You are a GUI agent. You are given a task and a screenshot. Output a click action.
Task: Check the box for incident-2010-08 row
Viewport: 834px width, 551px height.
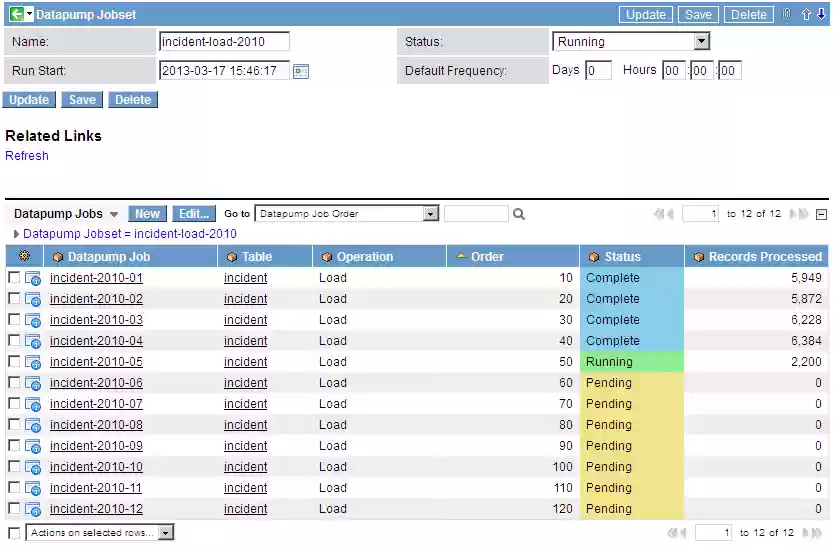click(x=14, y=424)
